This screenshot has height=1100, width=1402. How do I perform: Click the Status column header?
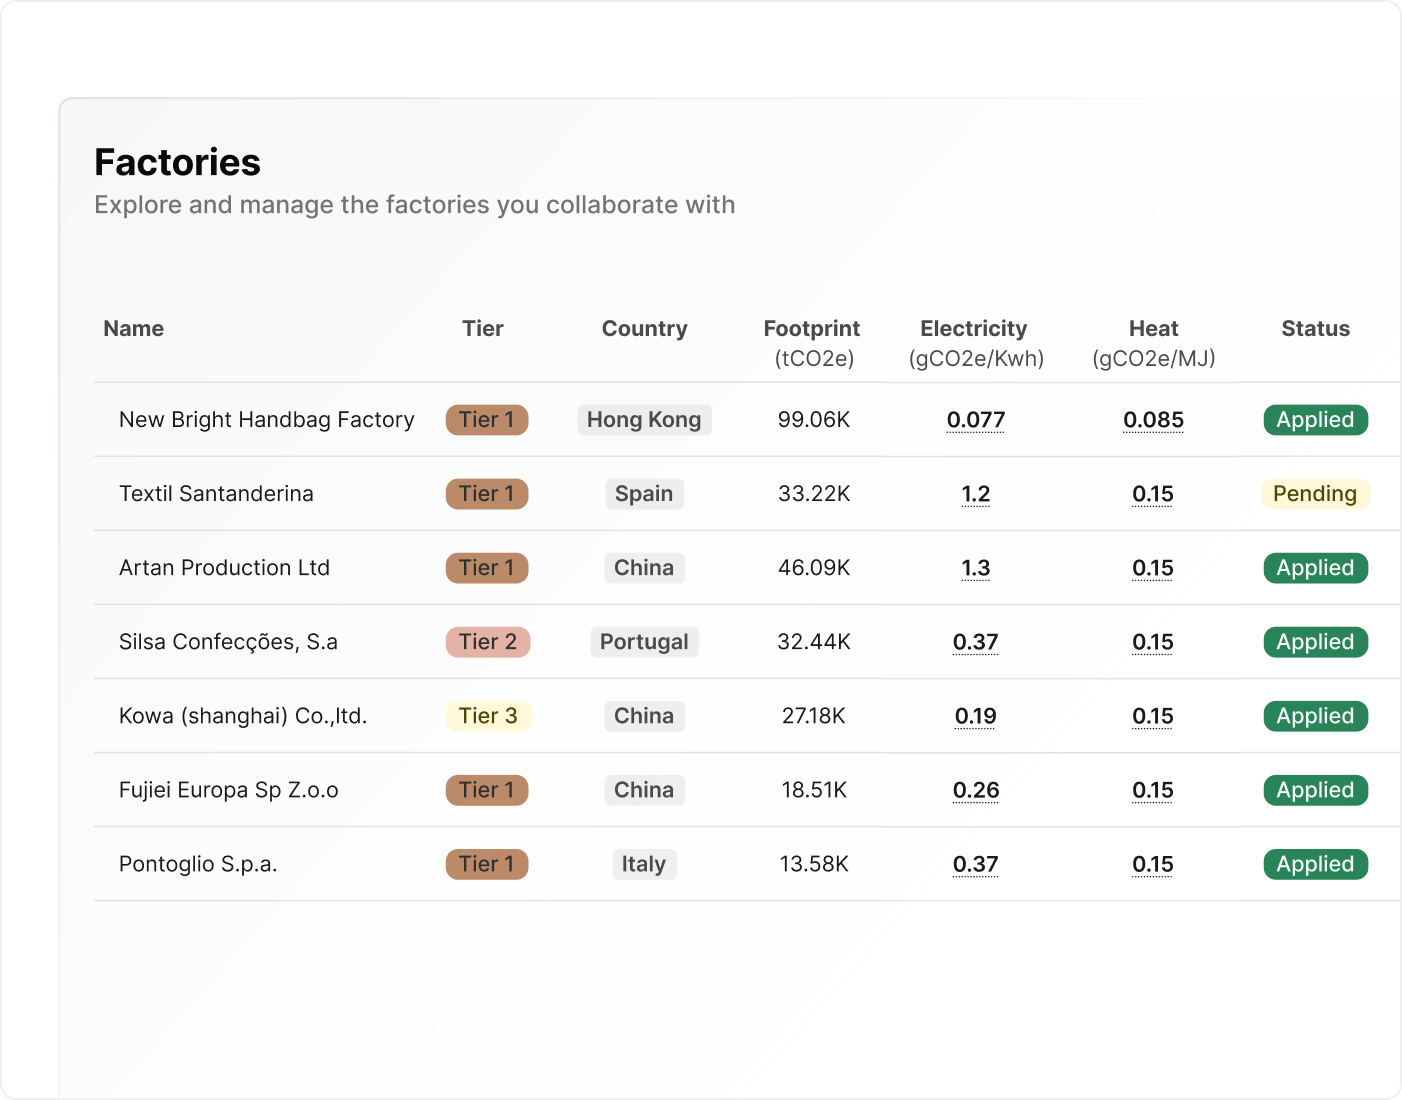point(1314,329)
